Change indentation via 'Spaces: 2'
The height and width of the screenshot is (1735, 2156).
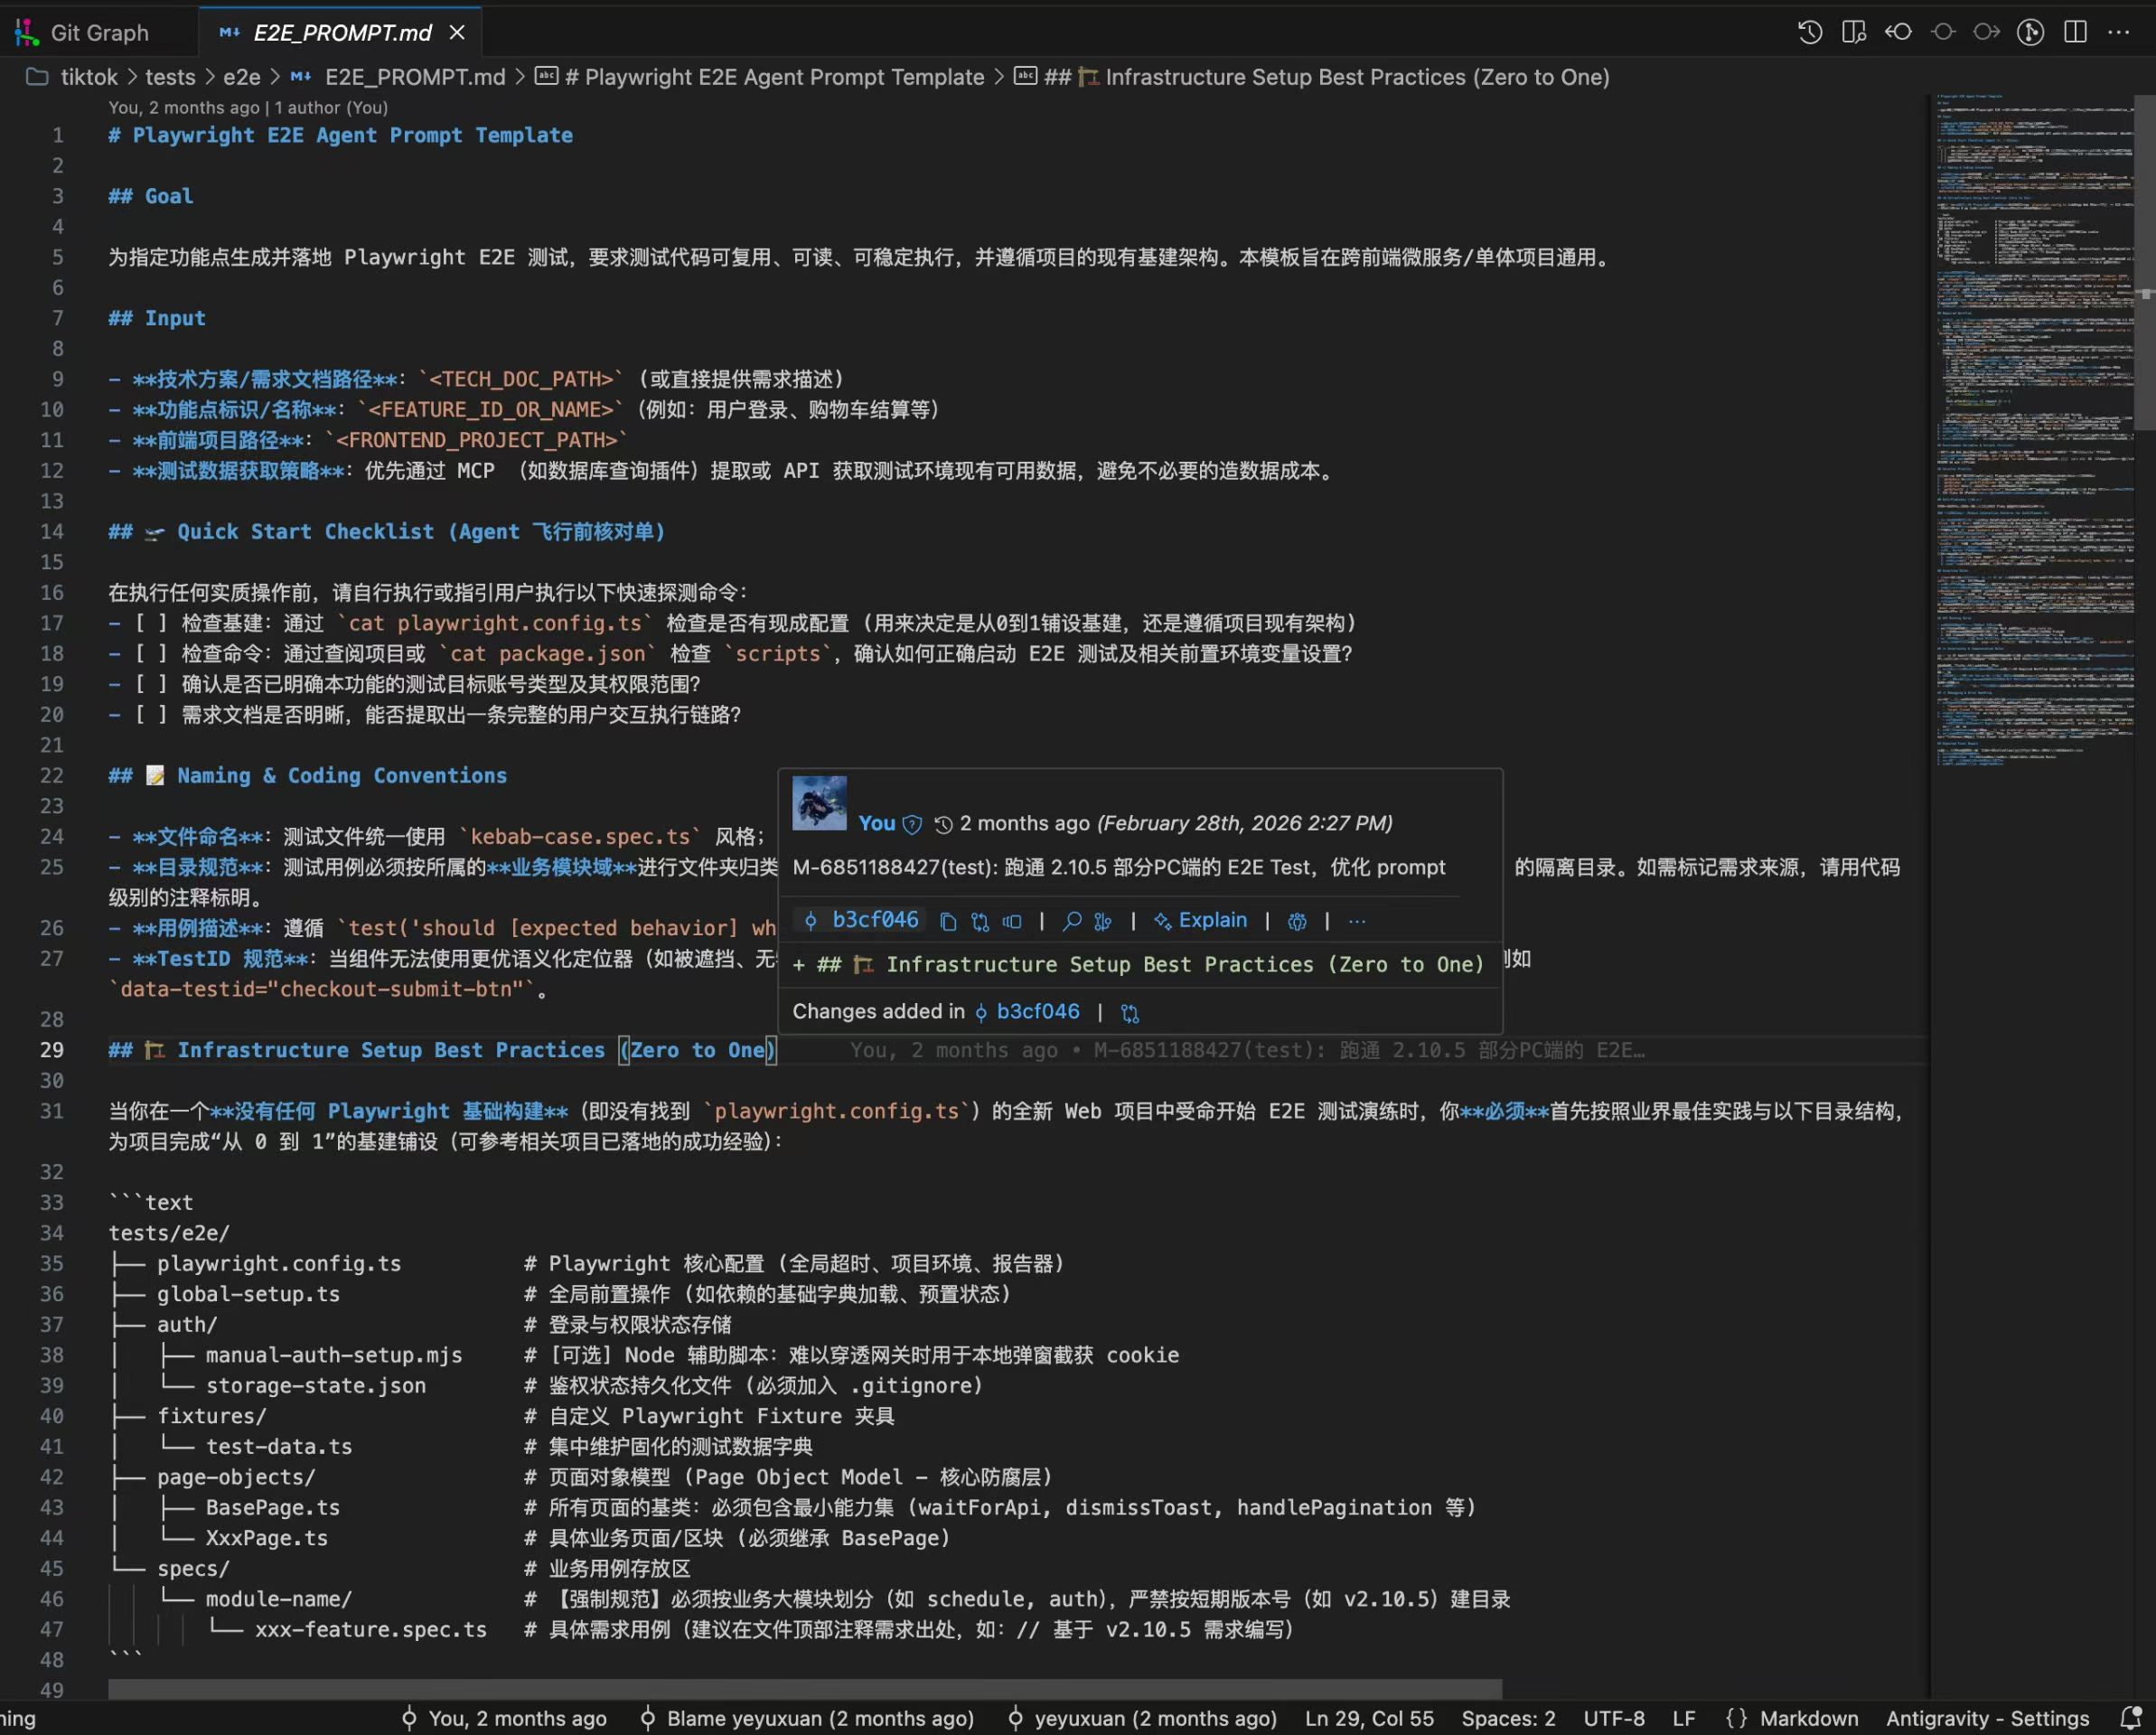(x=1508, y=1718)
